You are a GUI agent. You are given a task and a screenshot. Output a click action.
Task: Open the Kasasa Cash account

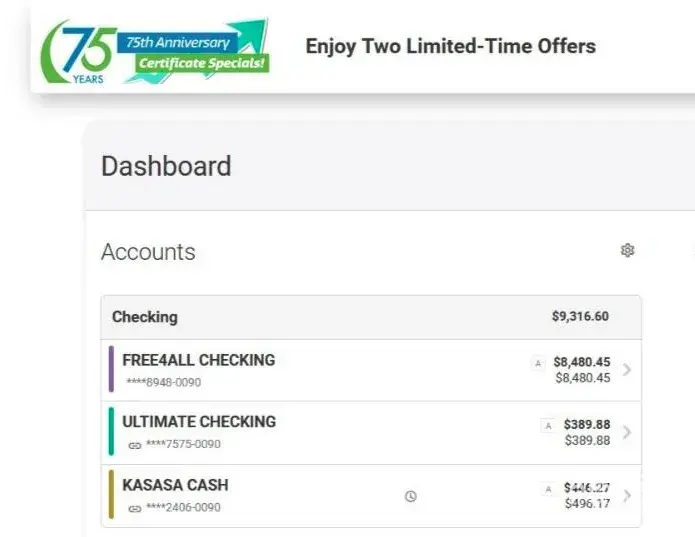pyautogui.click(x=175, y=485)
